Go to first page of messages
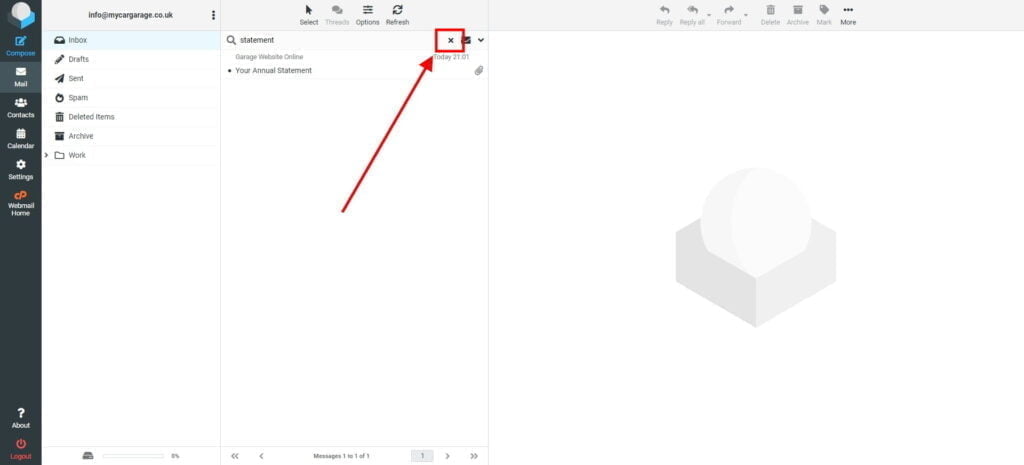The height and width of the screenshot is (465, 1024). 235,456
